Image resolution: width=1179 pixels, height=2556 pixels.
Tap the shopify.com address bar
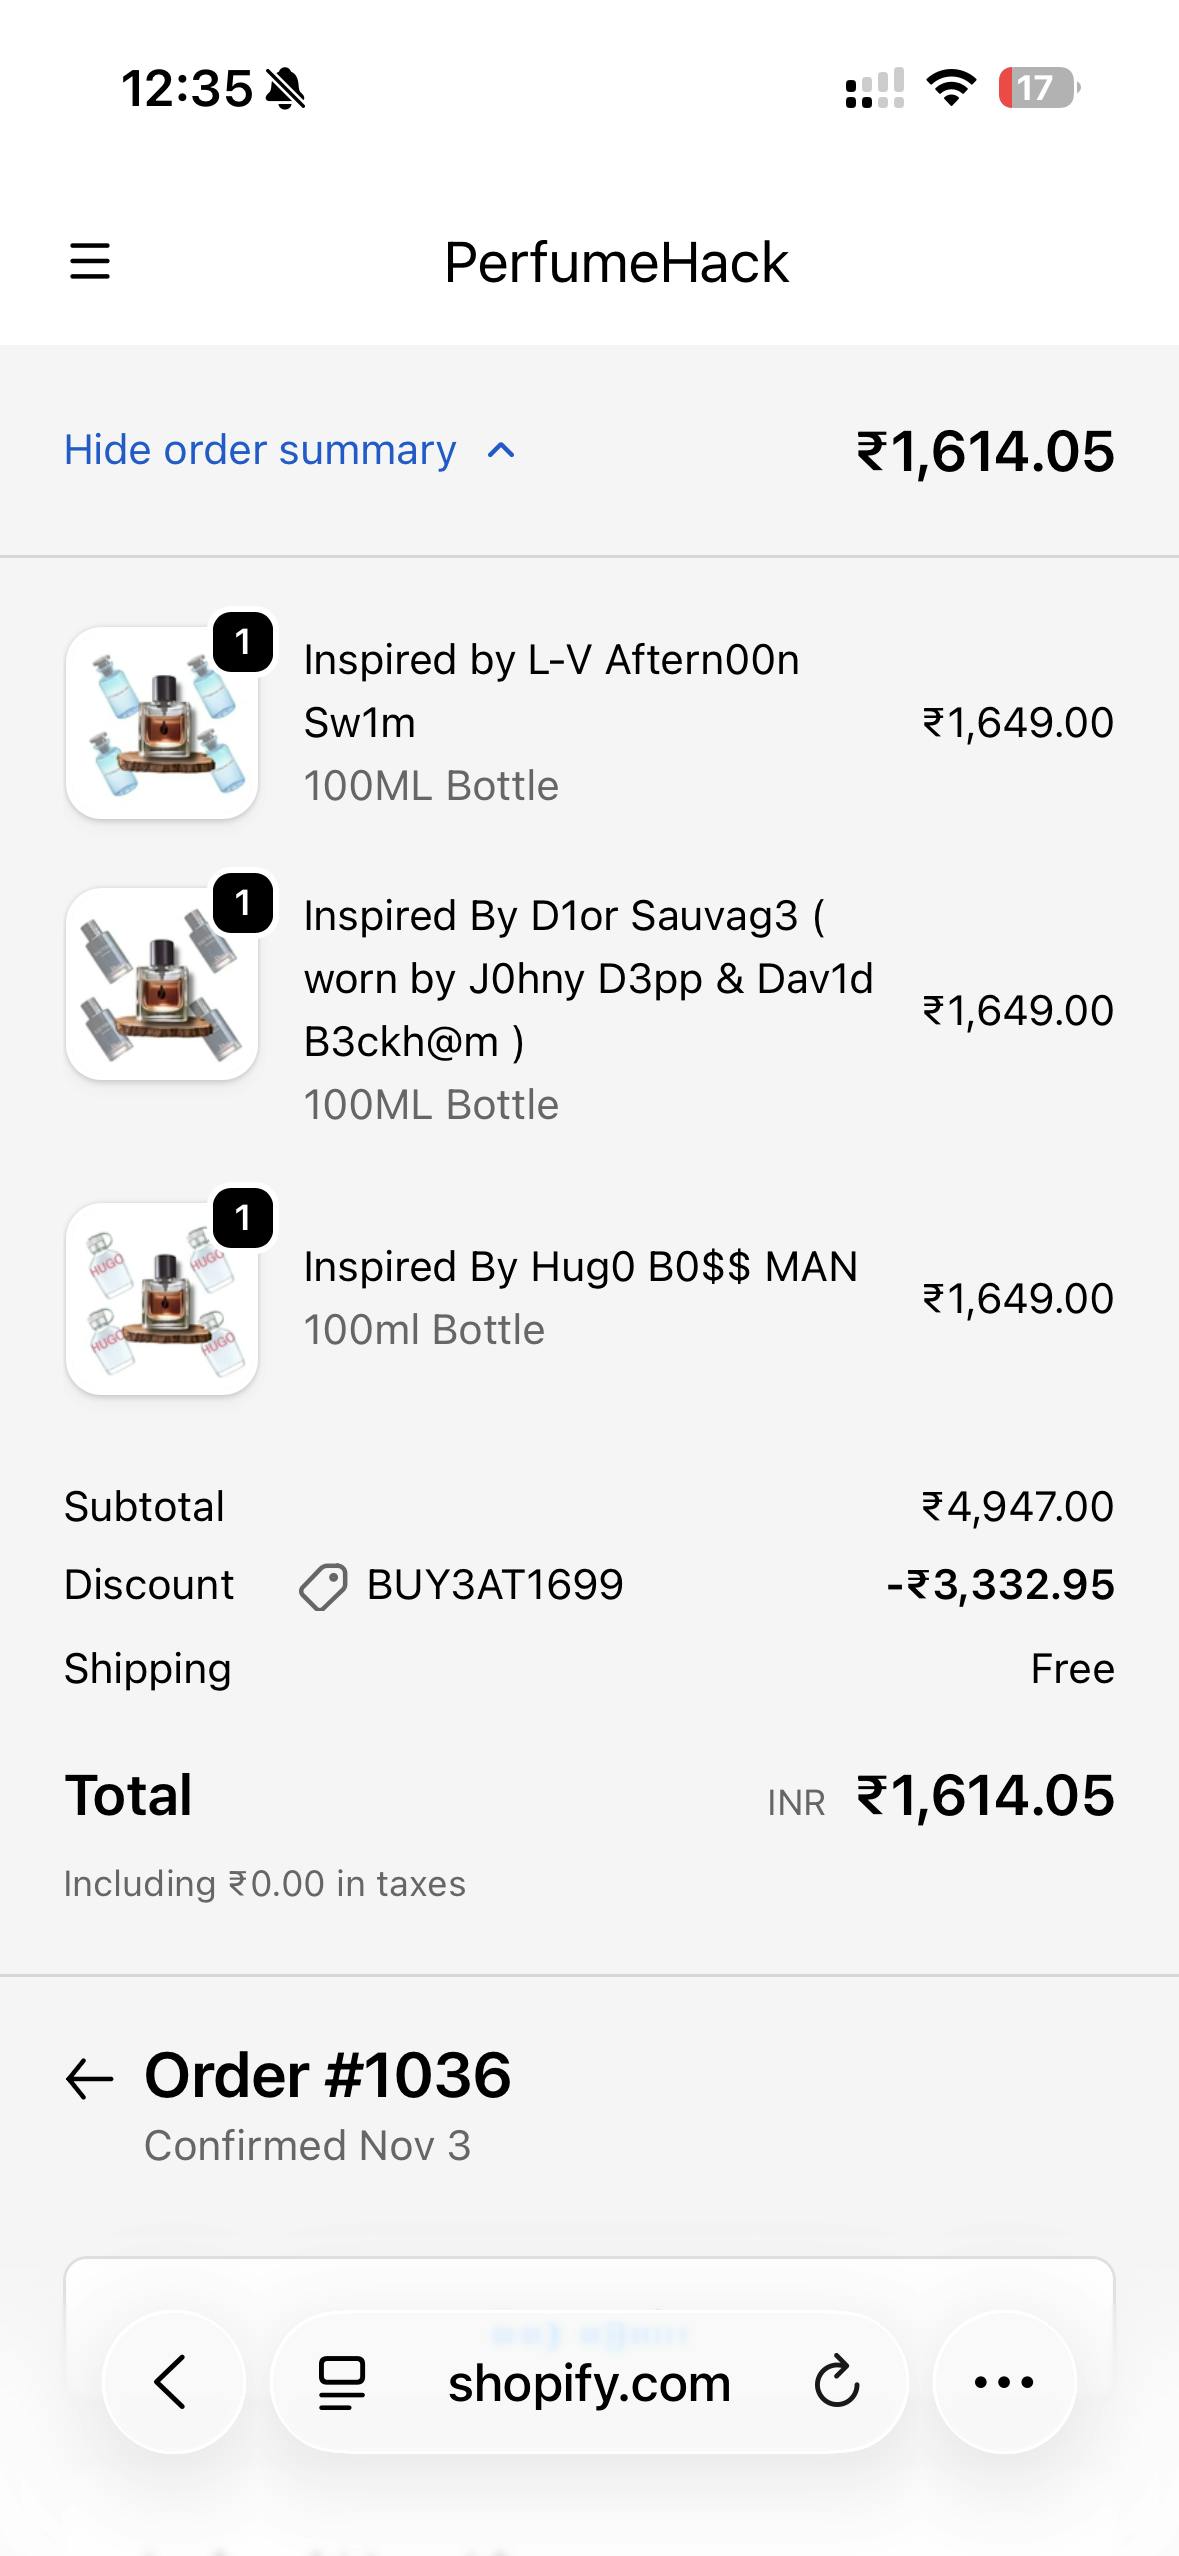pyautogui.click(x=588, y=2383)
